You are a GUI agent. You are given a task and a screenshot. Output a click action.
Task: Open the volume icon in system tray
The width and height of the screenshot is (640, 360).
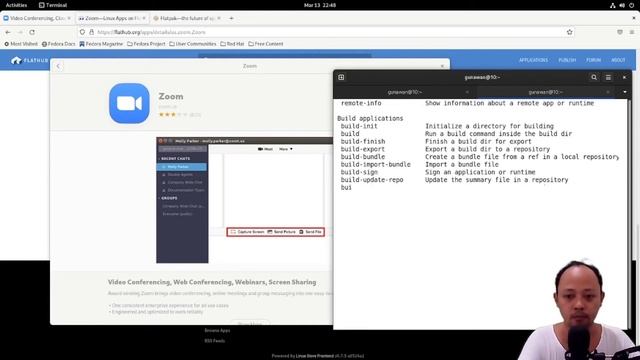pyautogui.click(x=622, y=5)
